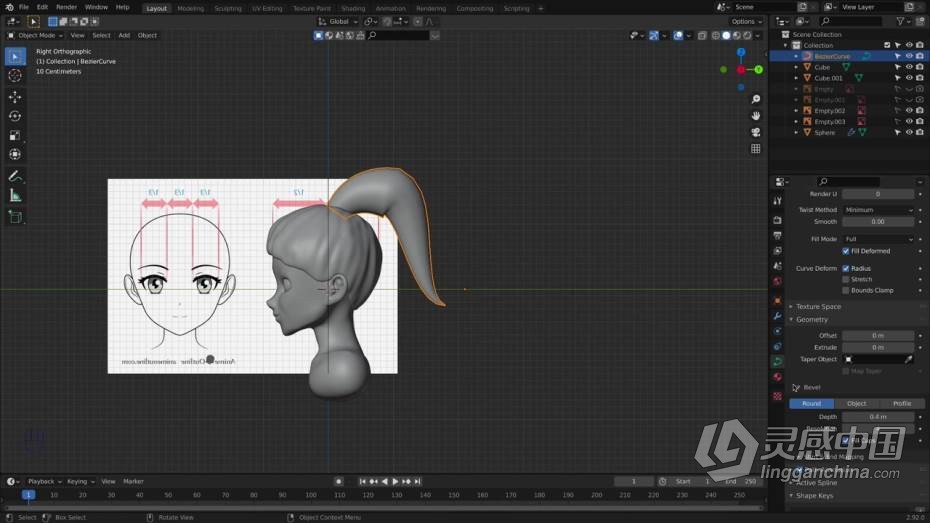Toggle Collection exclude checkbox in outliner
The width and height of the screenshot is (930, 523).
[x=887, y=45]
